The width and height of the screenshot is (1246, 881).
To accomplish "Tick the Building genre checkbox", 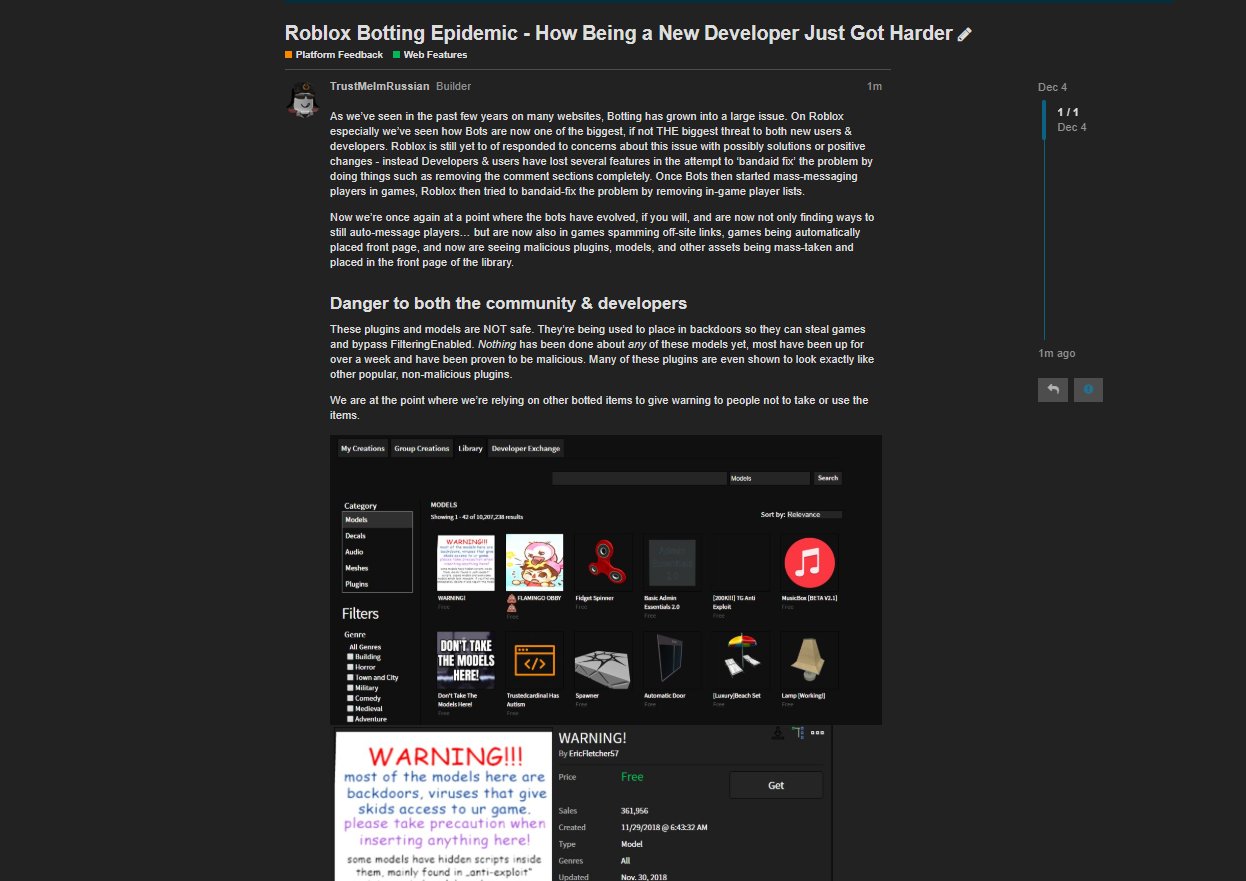I will coord(350,657).
